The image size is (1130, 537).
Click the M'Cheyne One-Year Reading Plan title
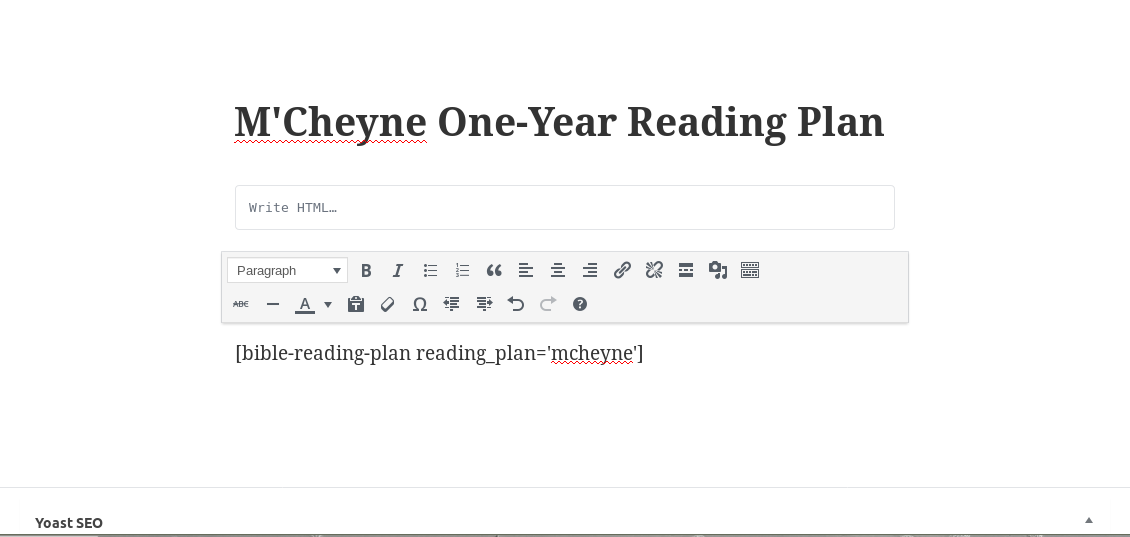pyautogui.click(x=559, y=122)
